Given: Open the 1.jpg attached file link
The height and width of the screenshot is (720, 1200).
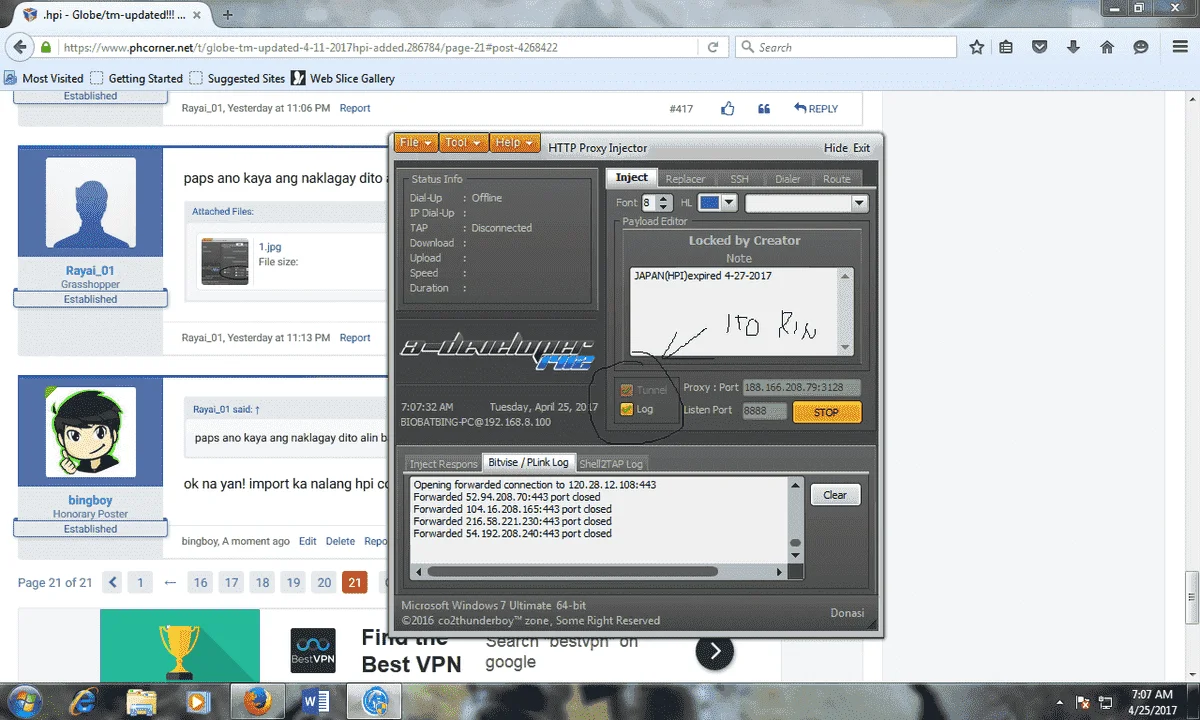Looking at the screenshot, I should click(x=269, y=246).
